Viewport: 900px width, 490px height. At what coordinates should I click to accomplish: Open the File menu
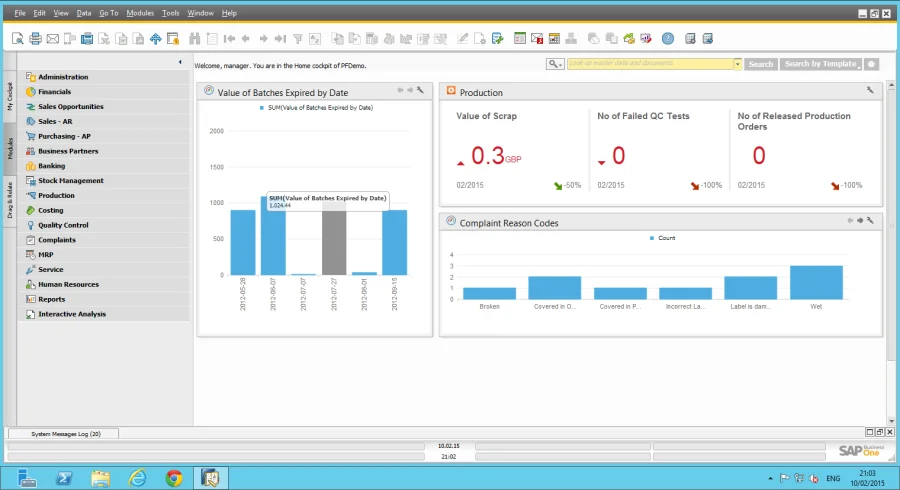[x=20, y=13]
